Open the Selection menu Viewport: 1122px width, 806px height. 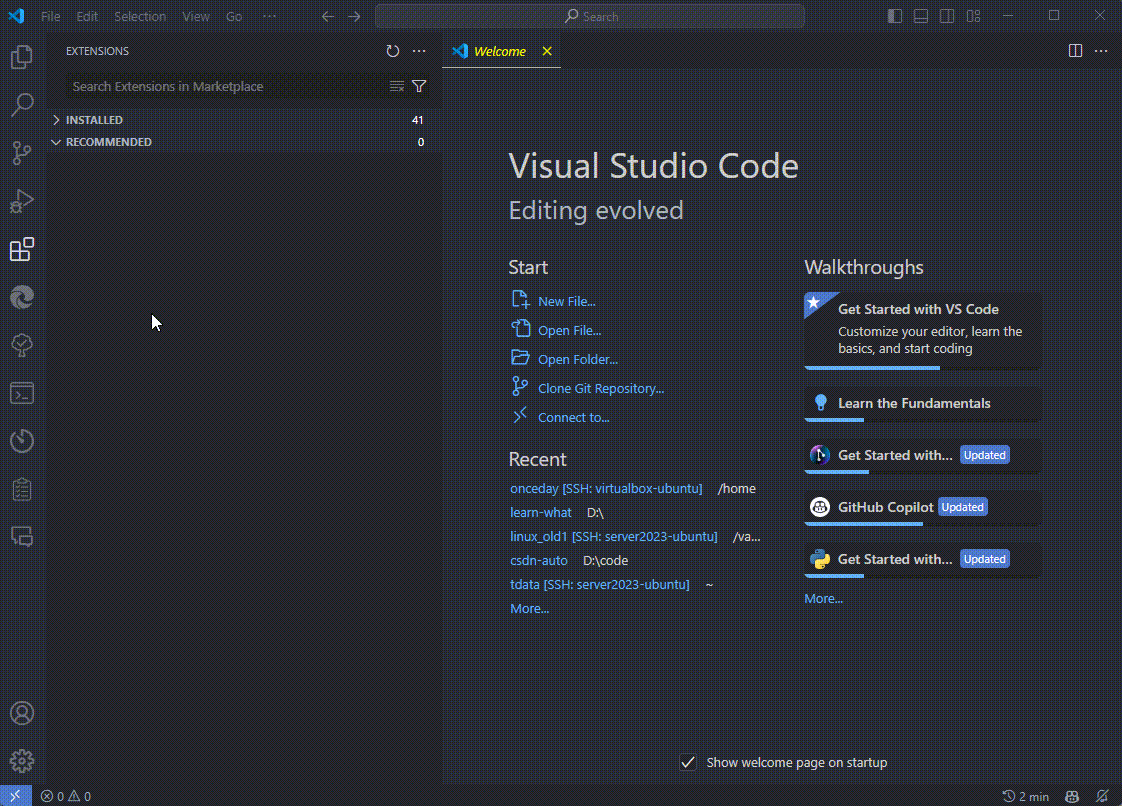tap(140, 16)
